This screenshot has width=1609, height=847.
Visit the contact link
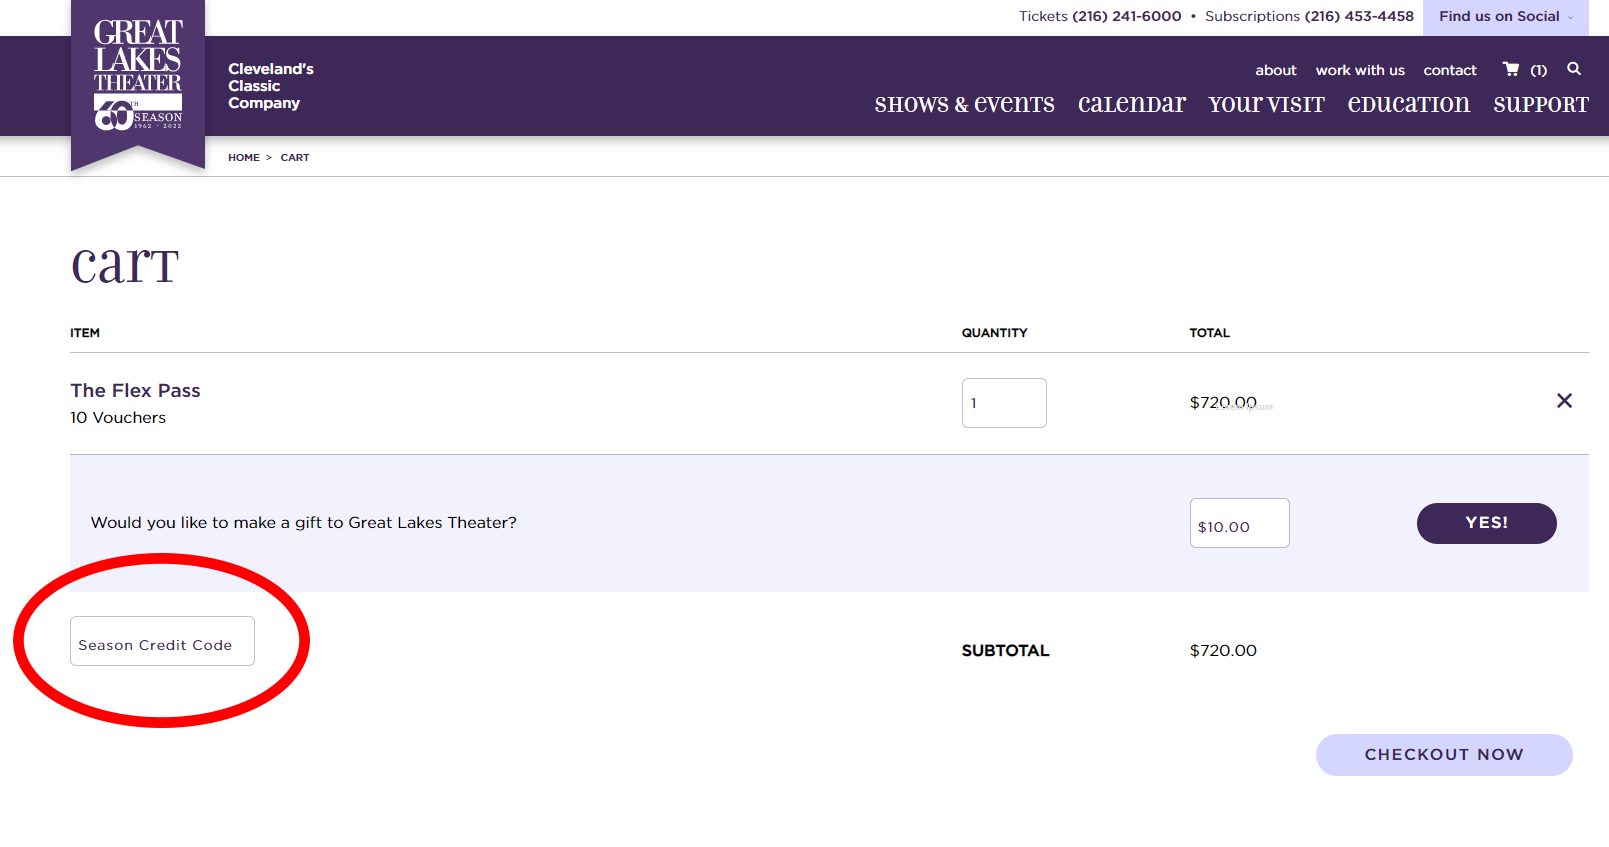point(1449,70)
